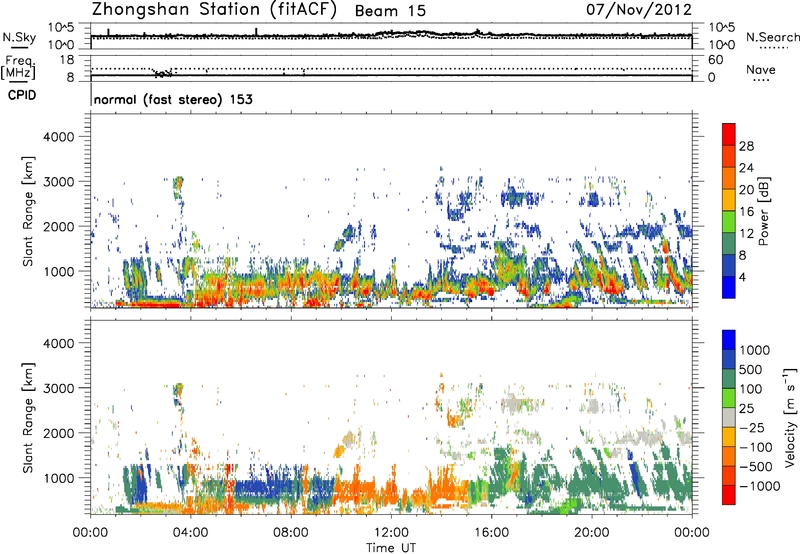
Task: Click the "12" tick on power colorbar
Action: (746, 234)
